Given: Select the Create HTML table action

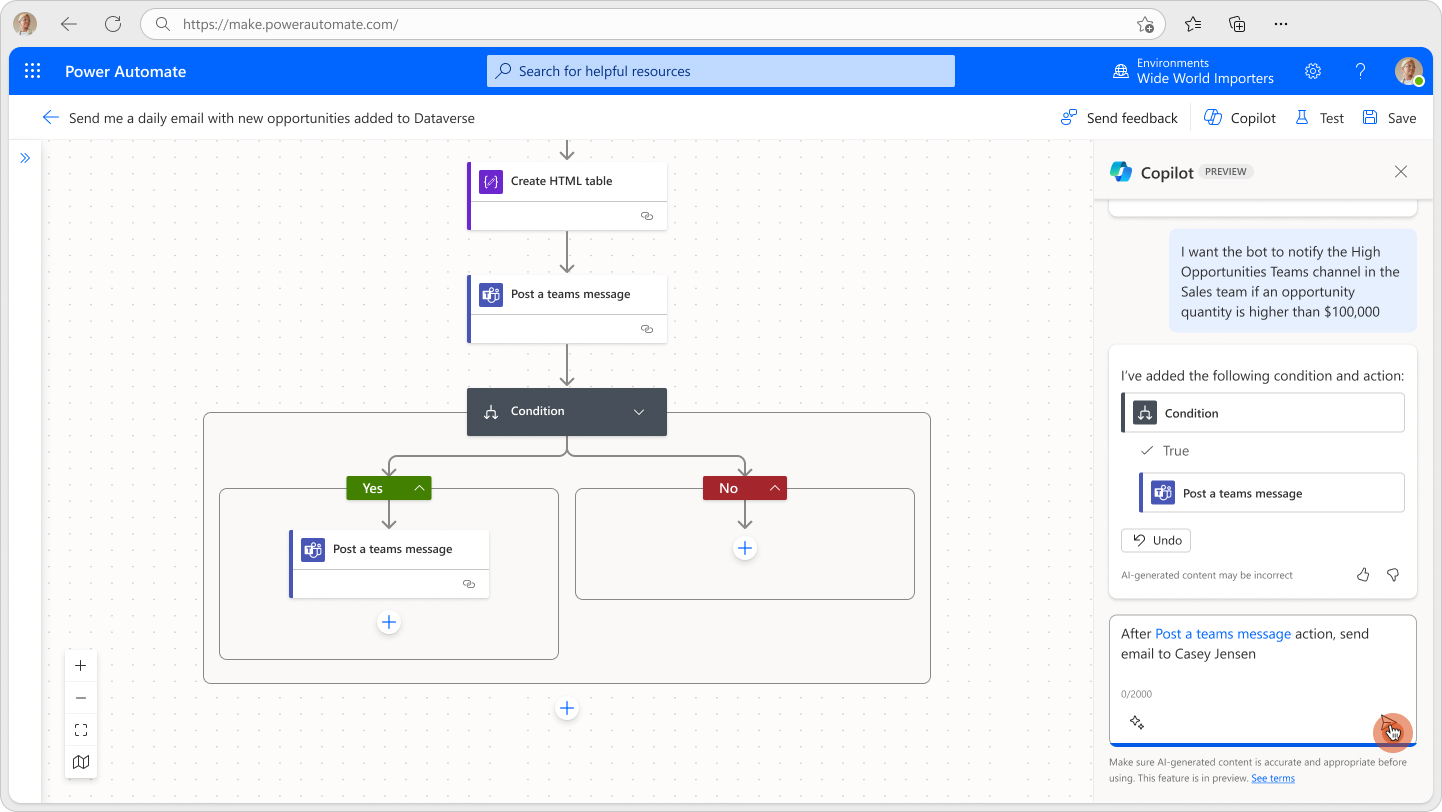Looking at the screenshot, I should click(x=567, y=196).
